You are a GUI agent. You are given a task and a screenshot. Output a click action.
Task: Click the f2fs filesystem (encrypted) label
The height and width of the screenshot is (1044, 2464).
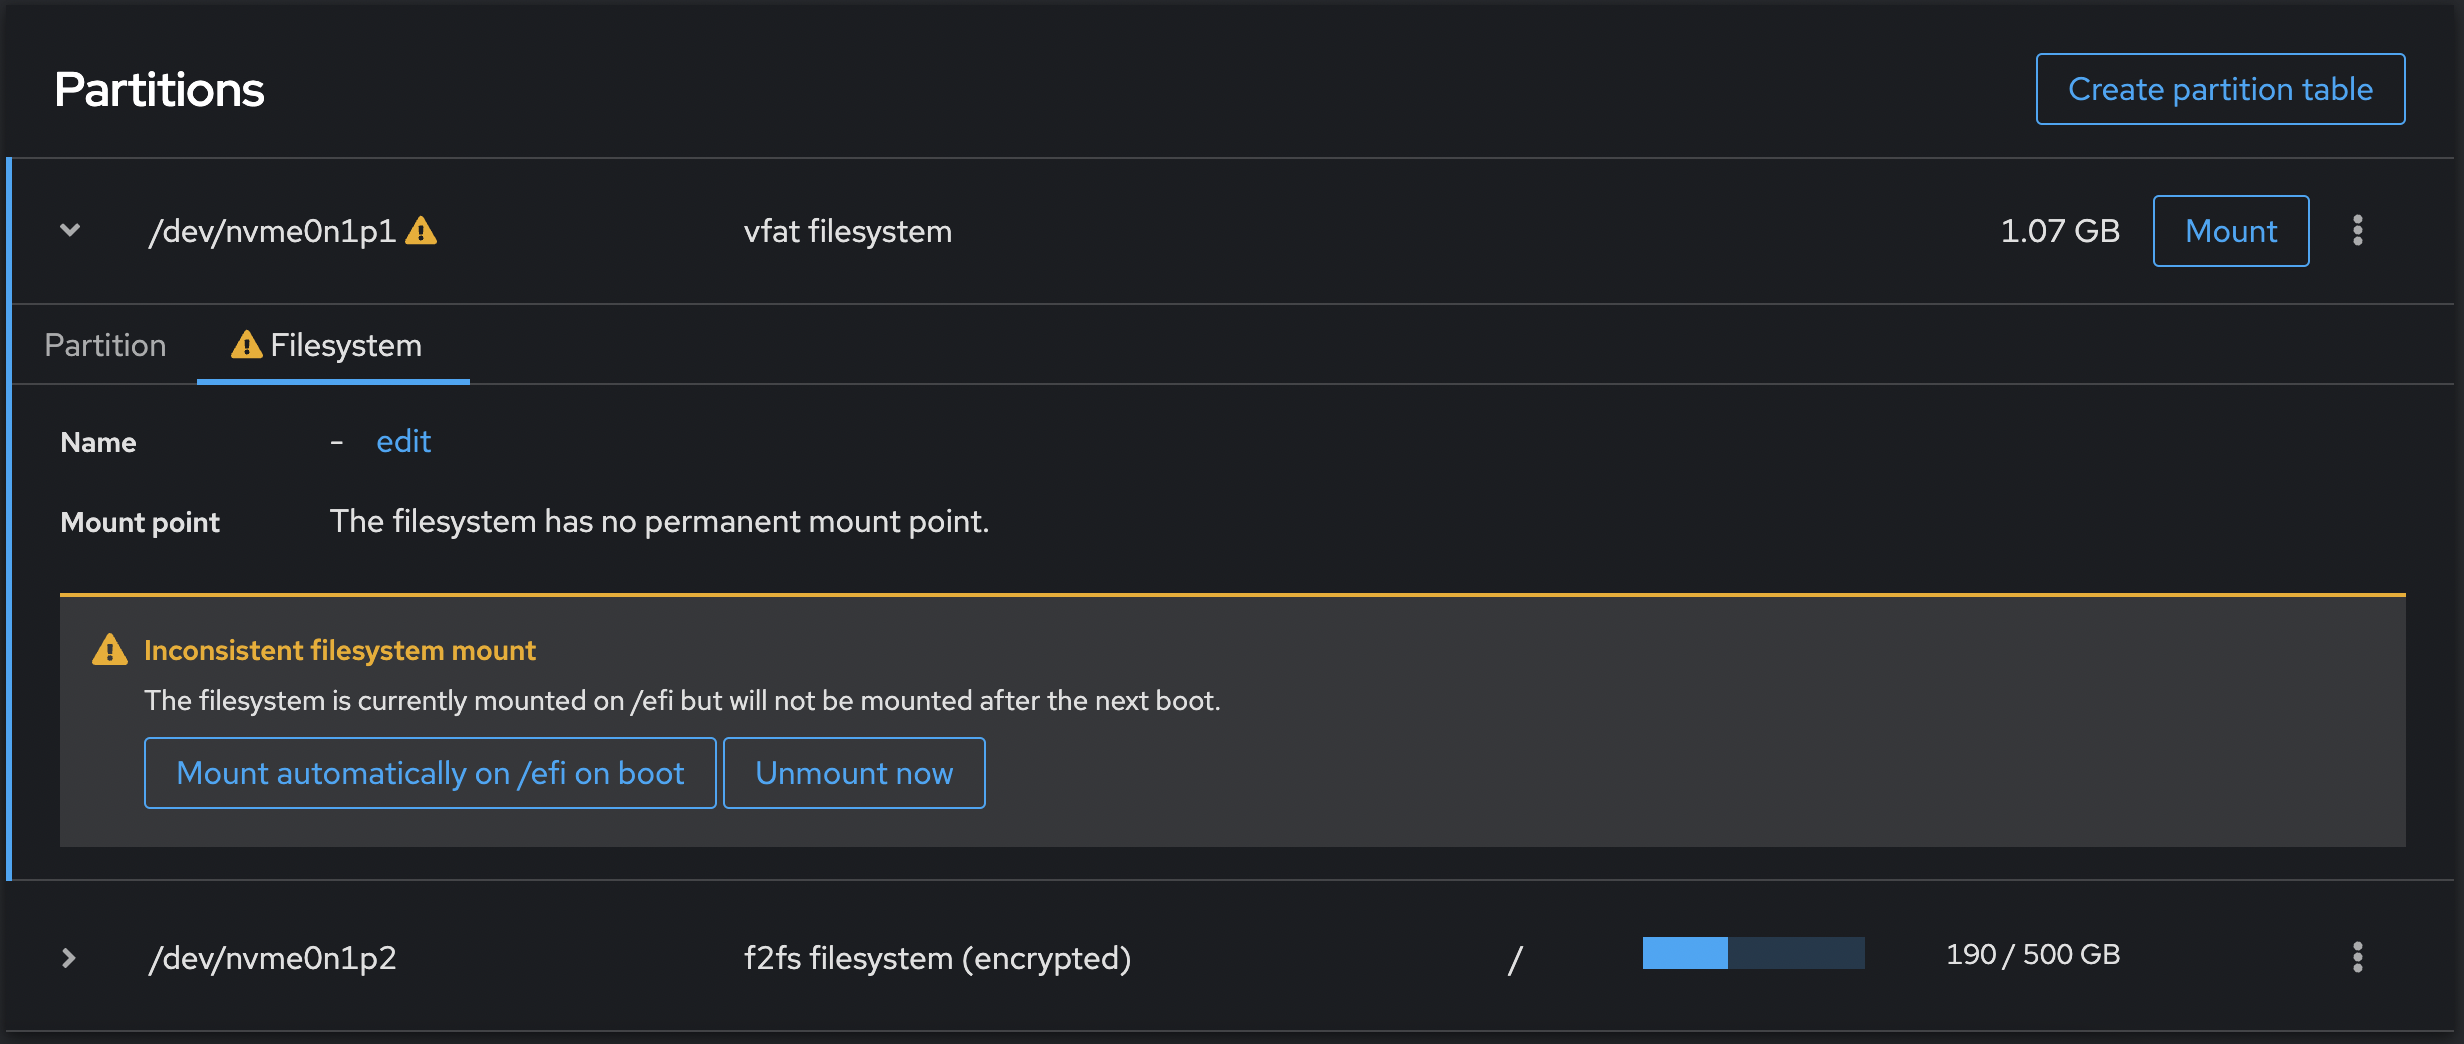(x=937, y=958)
